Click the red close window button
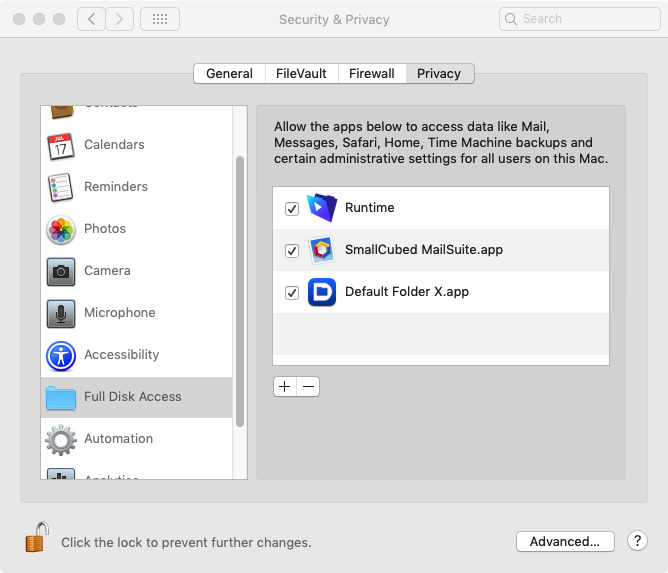The image size is (668, 573). click(x=19, y=19)
